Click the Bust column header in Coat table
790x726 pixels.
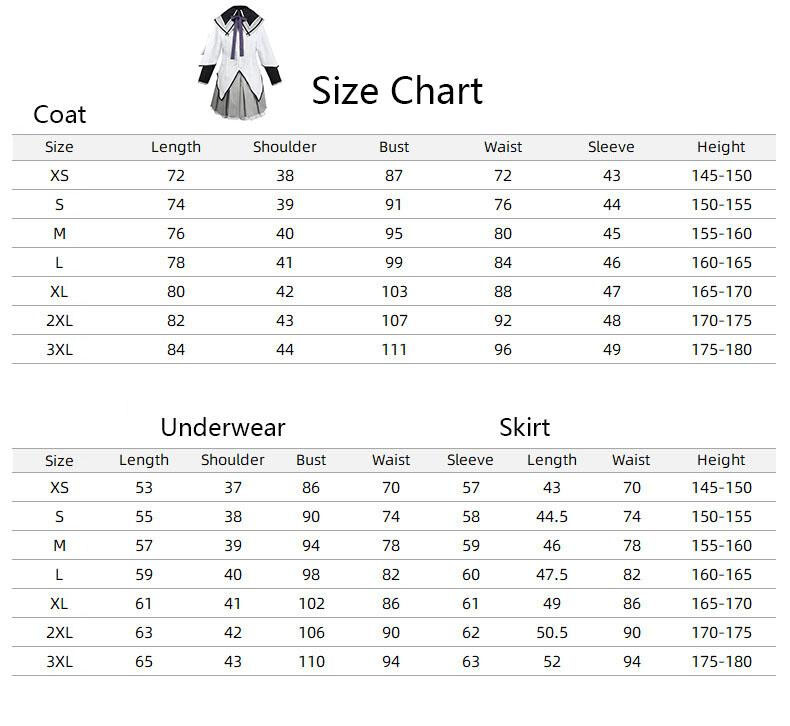point(394,147)
